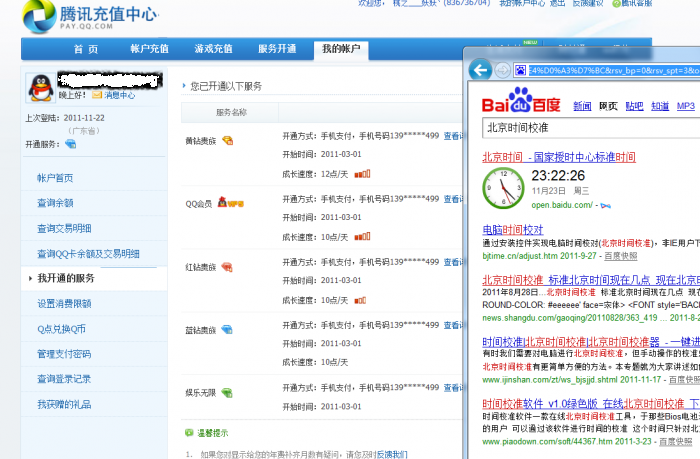Open result 北京时间 - 国家授时中心标准时间
This screenshot has width=700, height=459.
tap(559, 157)
